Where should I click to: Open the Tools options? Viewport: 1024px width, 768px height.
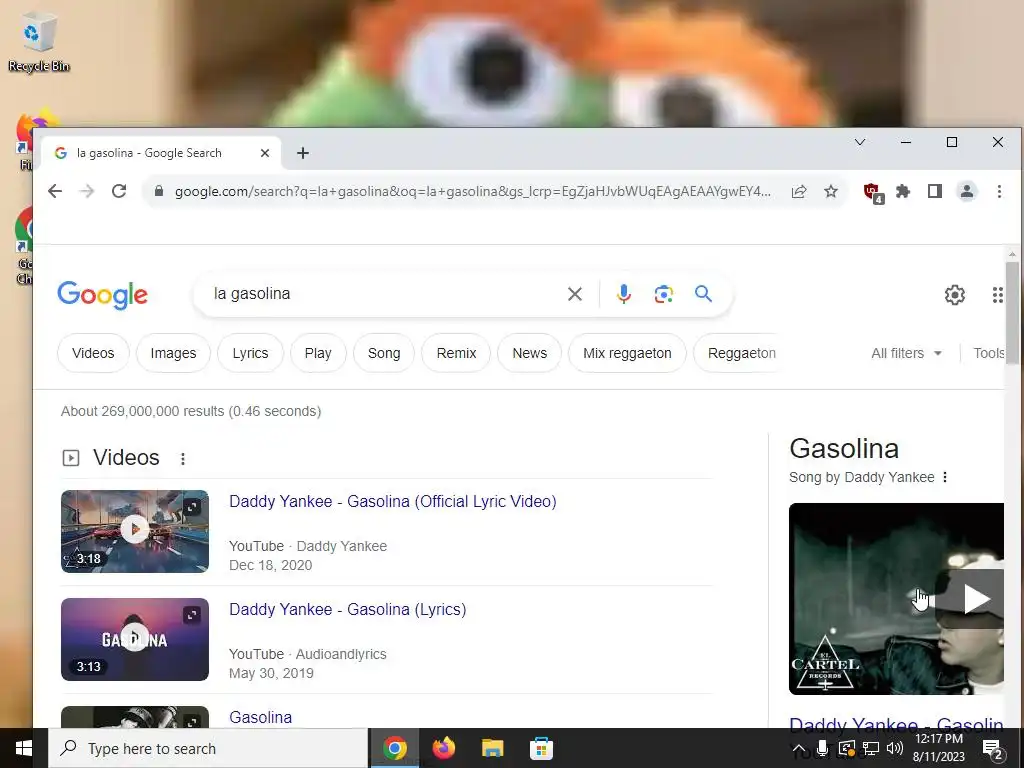pos(989,353)
